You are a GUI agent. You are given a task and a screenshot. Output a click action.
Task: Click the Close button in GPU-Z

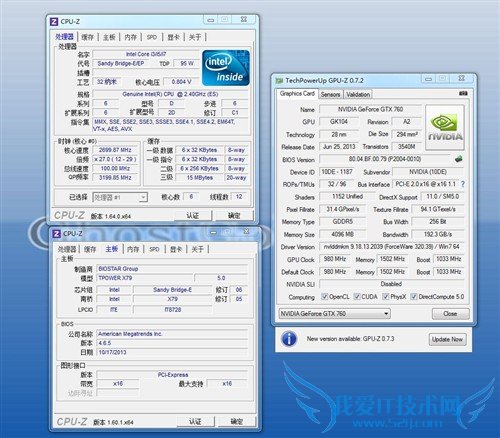(x=450, y=314)
